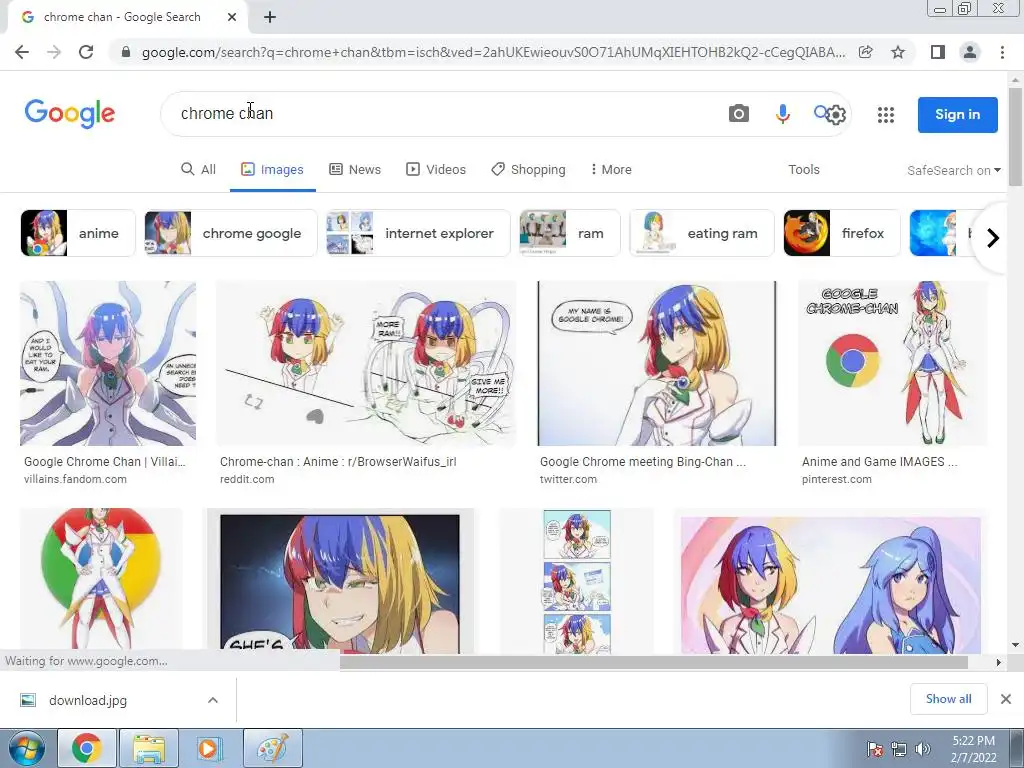Open Chrome from the taskbar
This screenshot has width=1024, height=768.
click(x=86, y=748)
